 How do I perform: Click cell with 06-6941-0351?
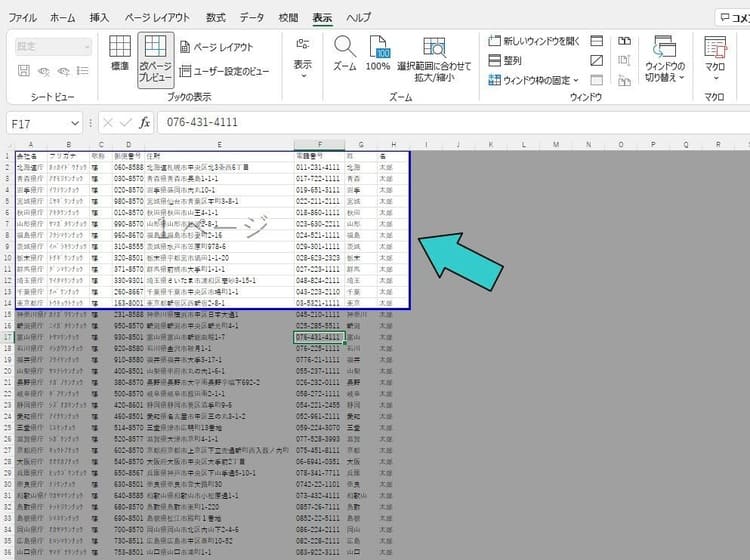click(x=320, y=461)
